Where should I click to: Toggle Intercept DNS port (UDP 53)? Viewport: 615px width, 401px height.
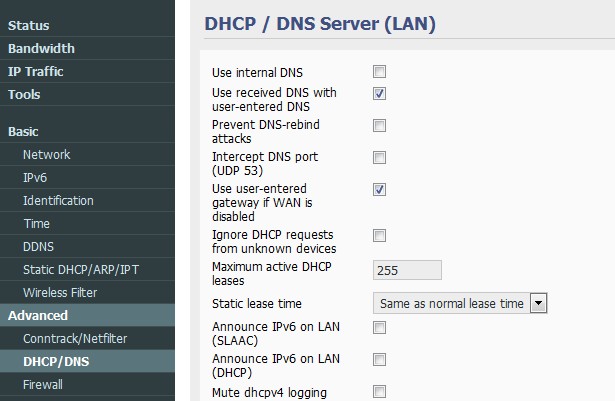379,157
